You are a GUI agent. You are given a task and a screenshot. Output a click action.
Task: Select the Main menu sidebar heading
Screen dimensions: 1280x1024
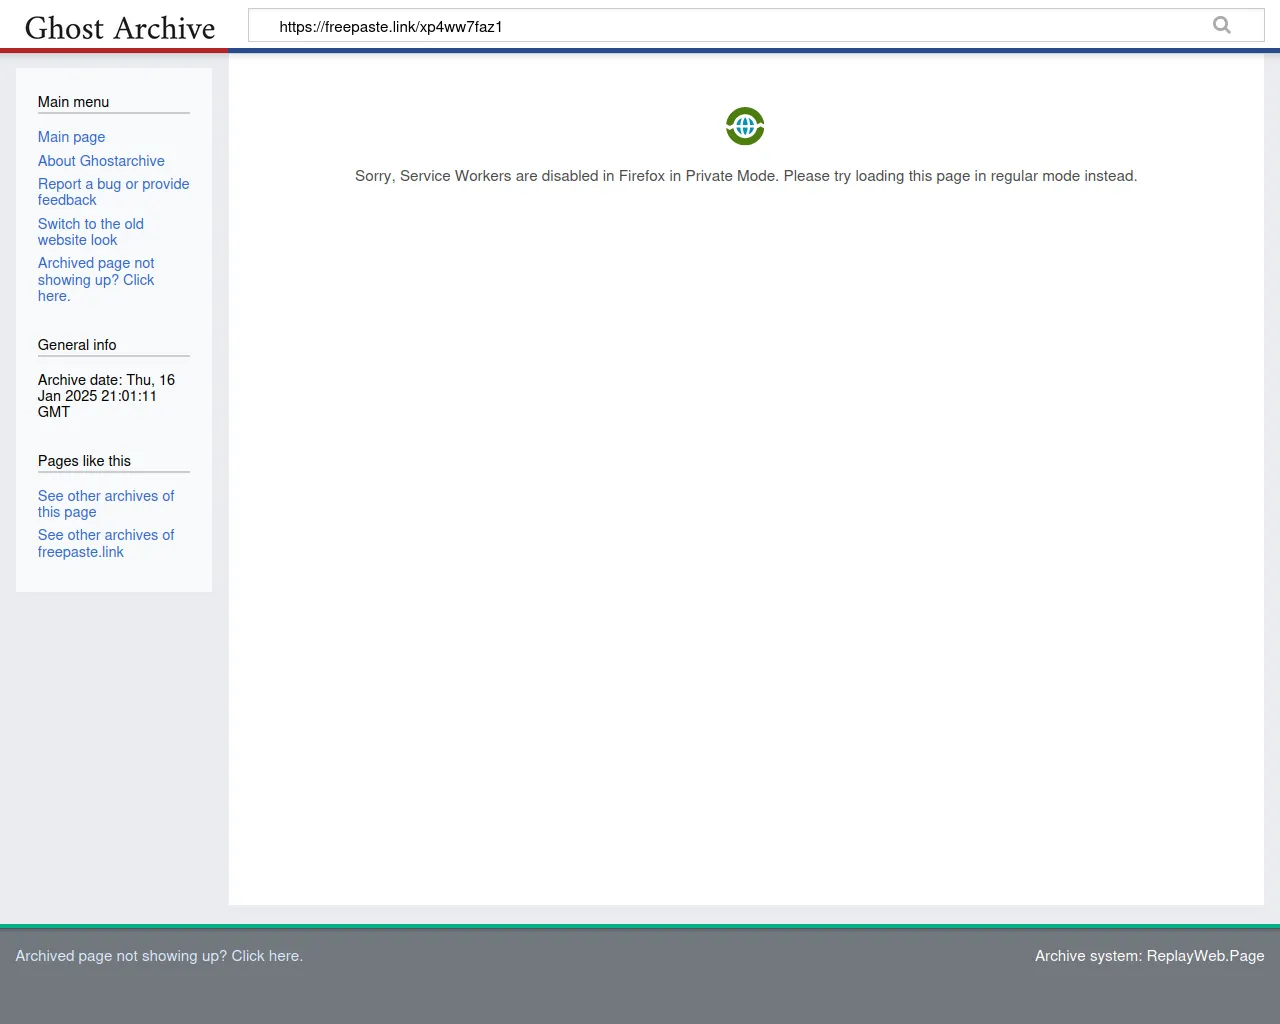(73, 102)
